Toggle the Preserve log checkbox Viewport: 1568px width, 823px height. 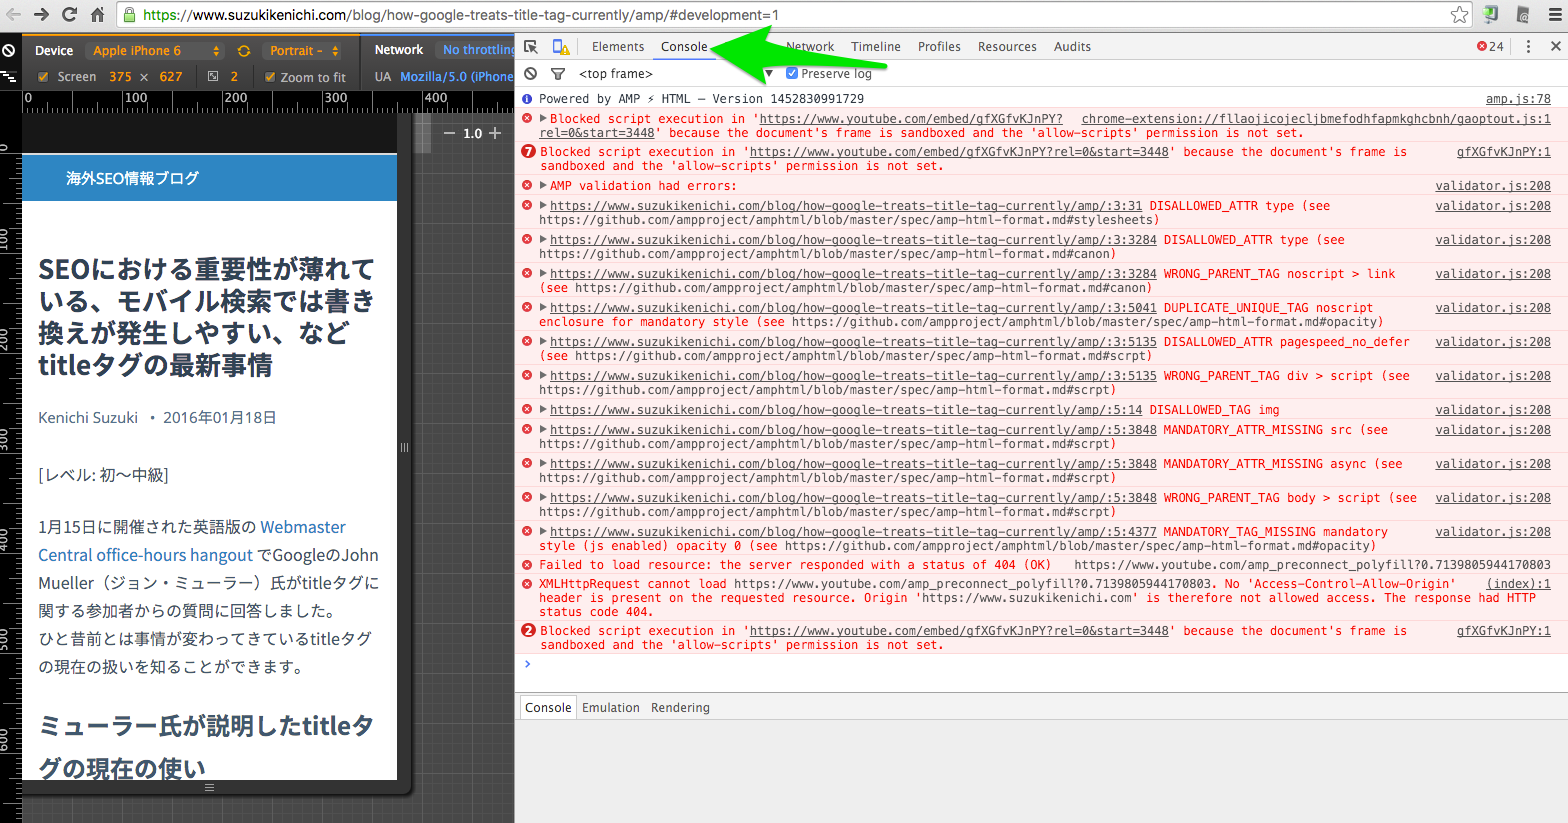[792, 73]
